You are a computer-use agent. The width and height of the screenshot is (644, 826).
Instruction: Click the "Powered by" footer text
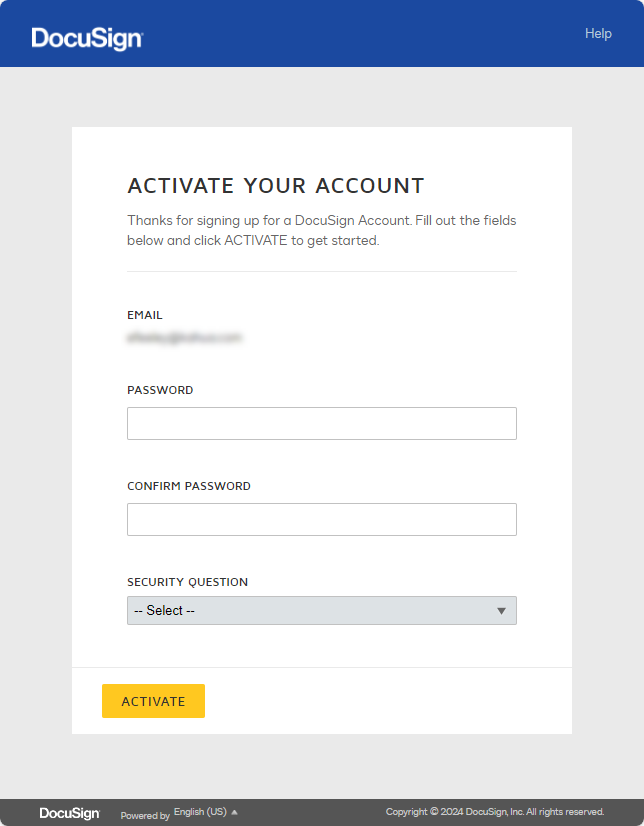pos(145,816)
